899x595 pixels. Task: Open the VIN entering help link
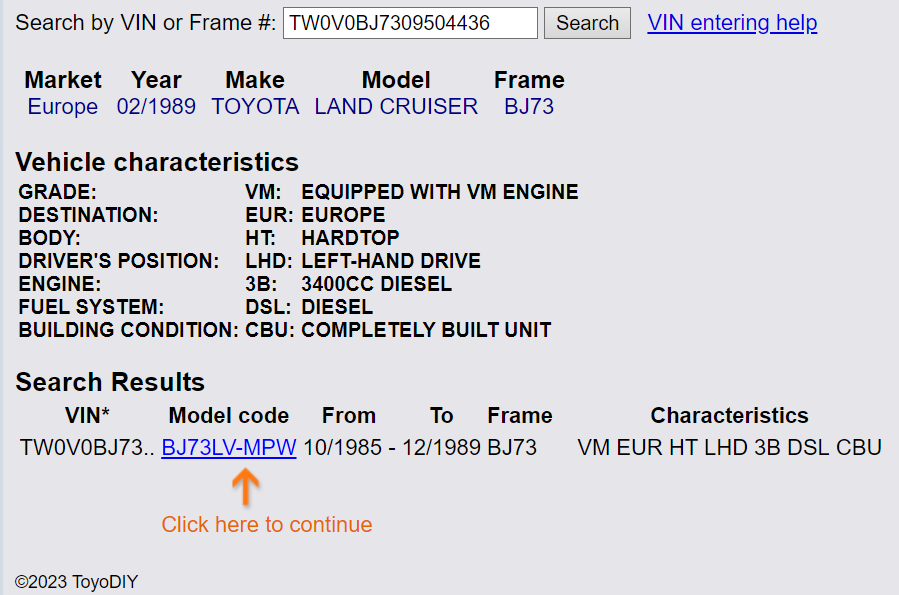(732, 23)
